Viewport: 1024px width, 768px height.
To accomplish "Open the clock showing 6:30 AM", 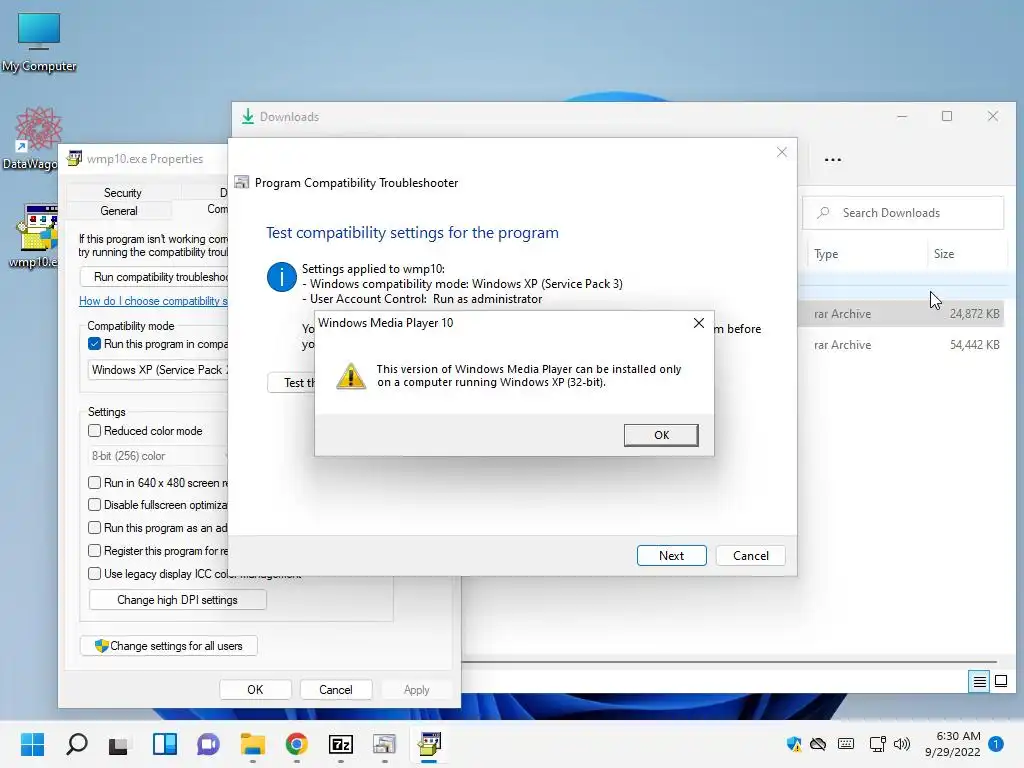I will coord(953,744).
